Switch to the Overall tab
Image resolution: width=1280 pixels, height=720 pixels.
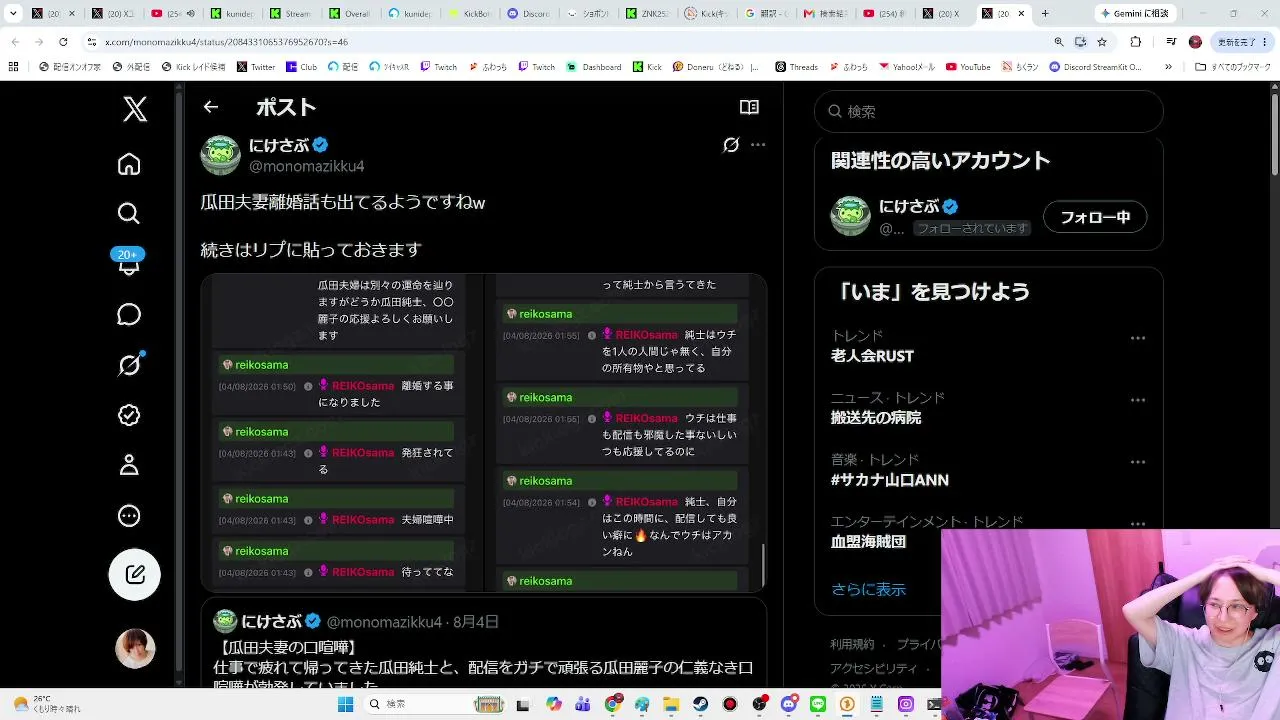(x=351, y=14)
